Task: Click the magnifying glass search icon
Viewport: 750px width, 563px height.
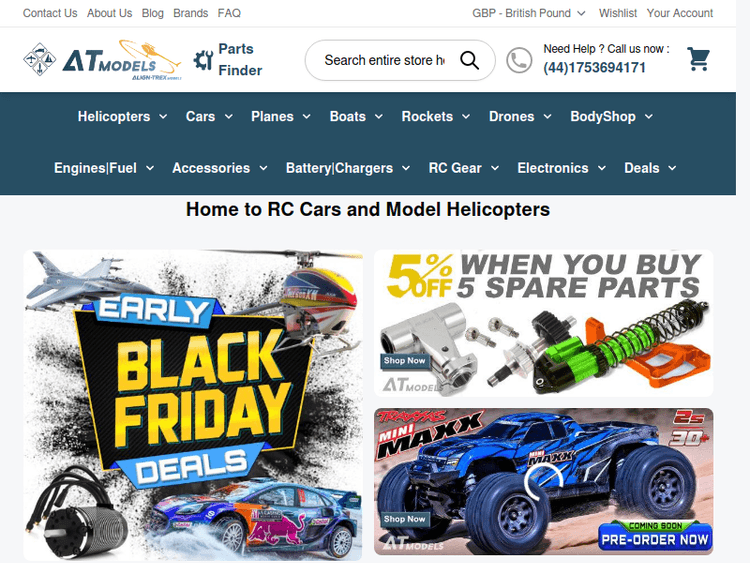Action: [x=469, y=60]
